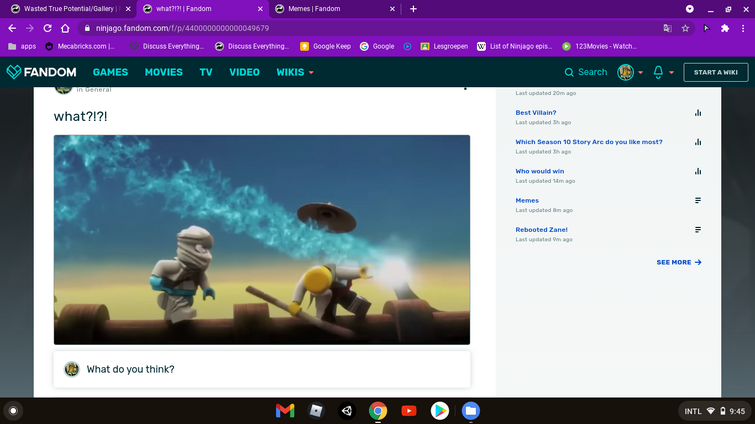
Task: Launch Gmail from the shelf
Action: point(285,411)
